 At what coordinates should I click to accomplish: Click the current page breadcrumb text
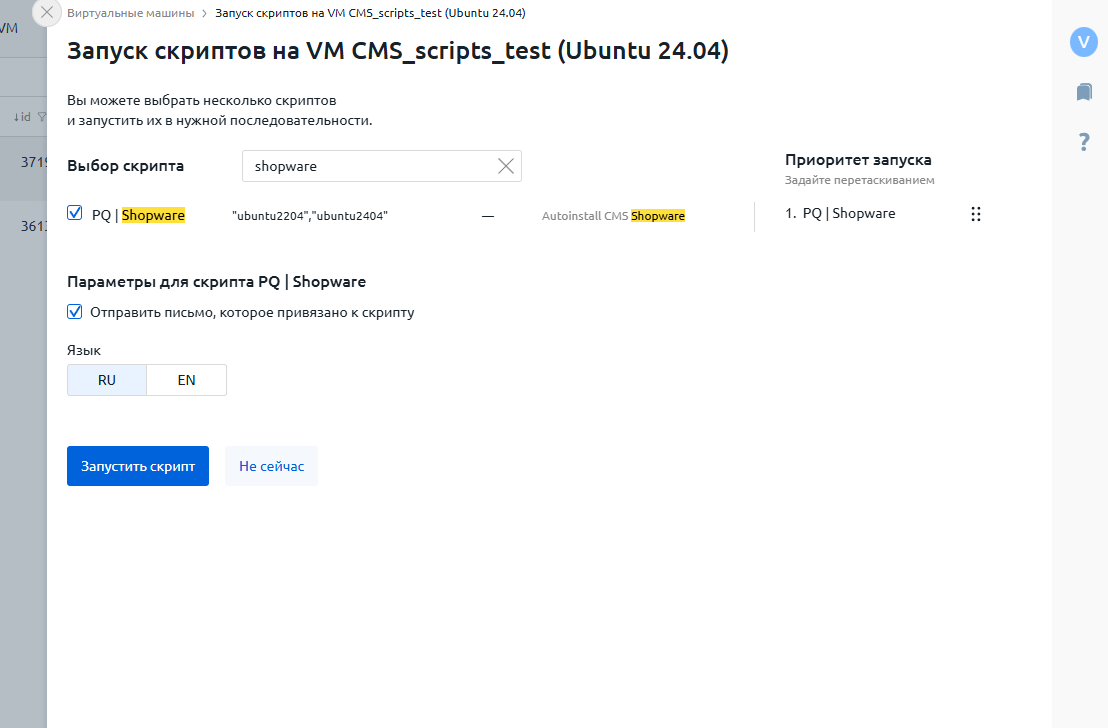pos(370,13)
